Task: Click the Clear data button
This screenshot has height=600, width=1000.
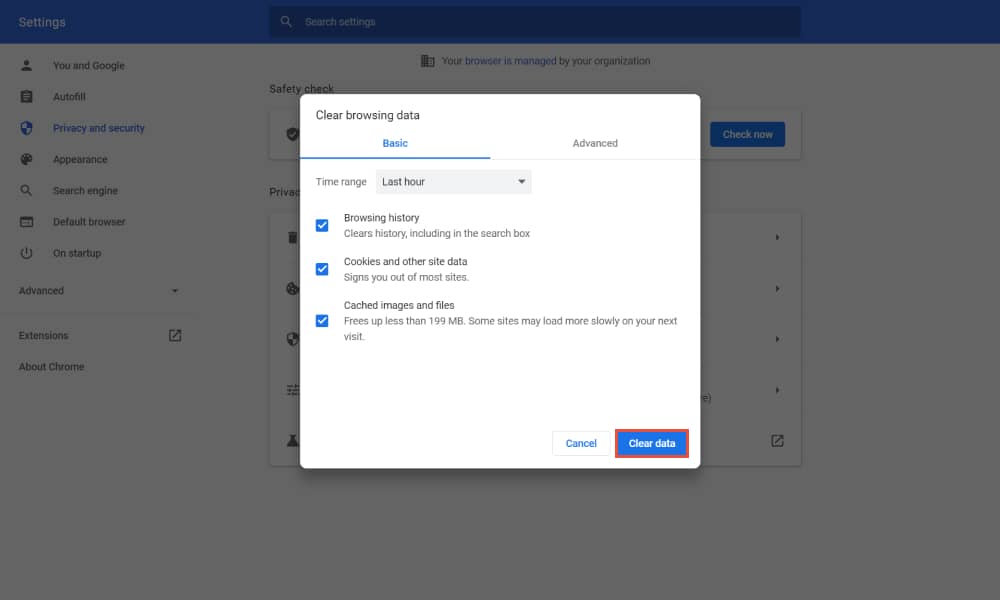Action: pos(652,443)
